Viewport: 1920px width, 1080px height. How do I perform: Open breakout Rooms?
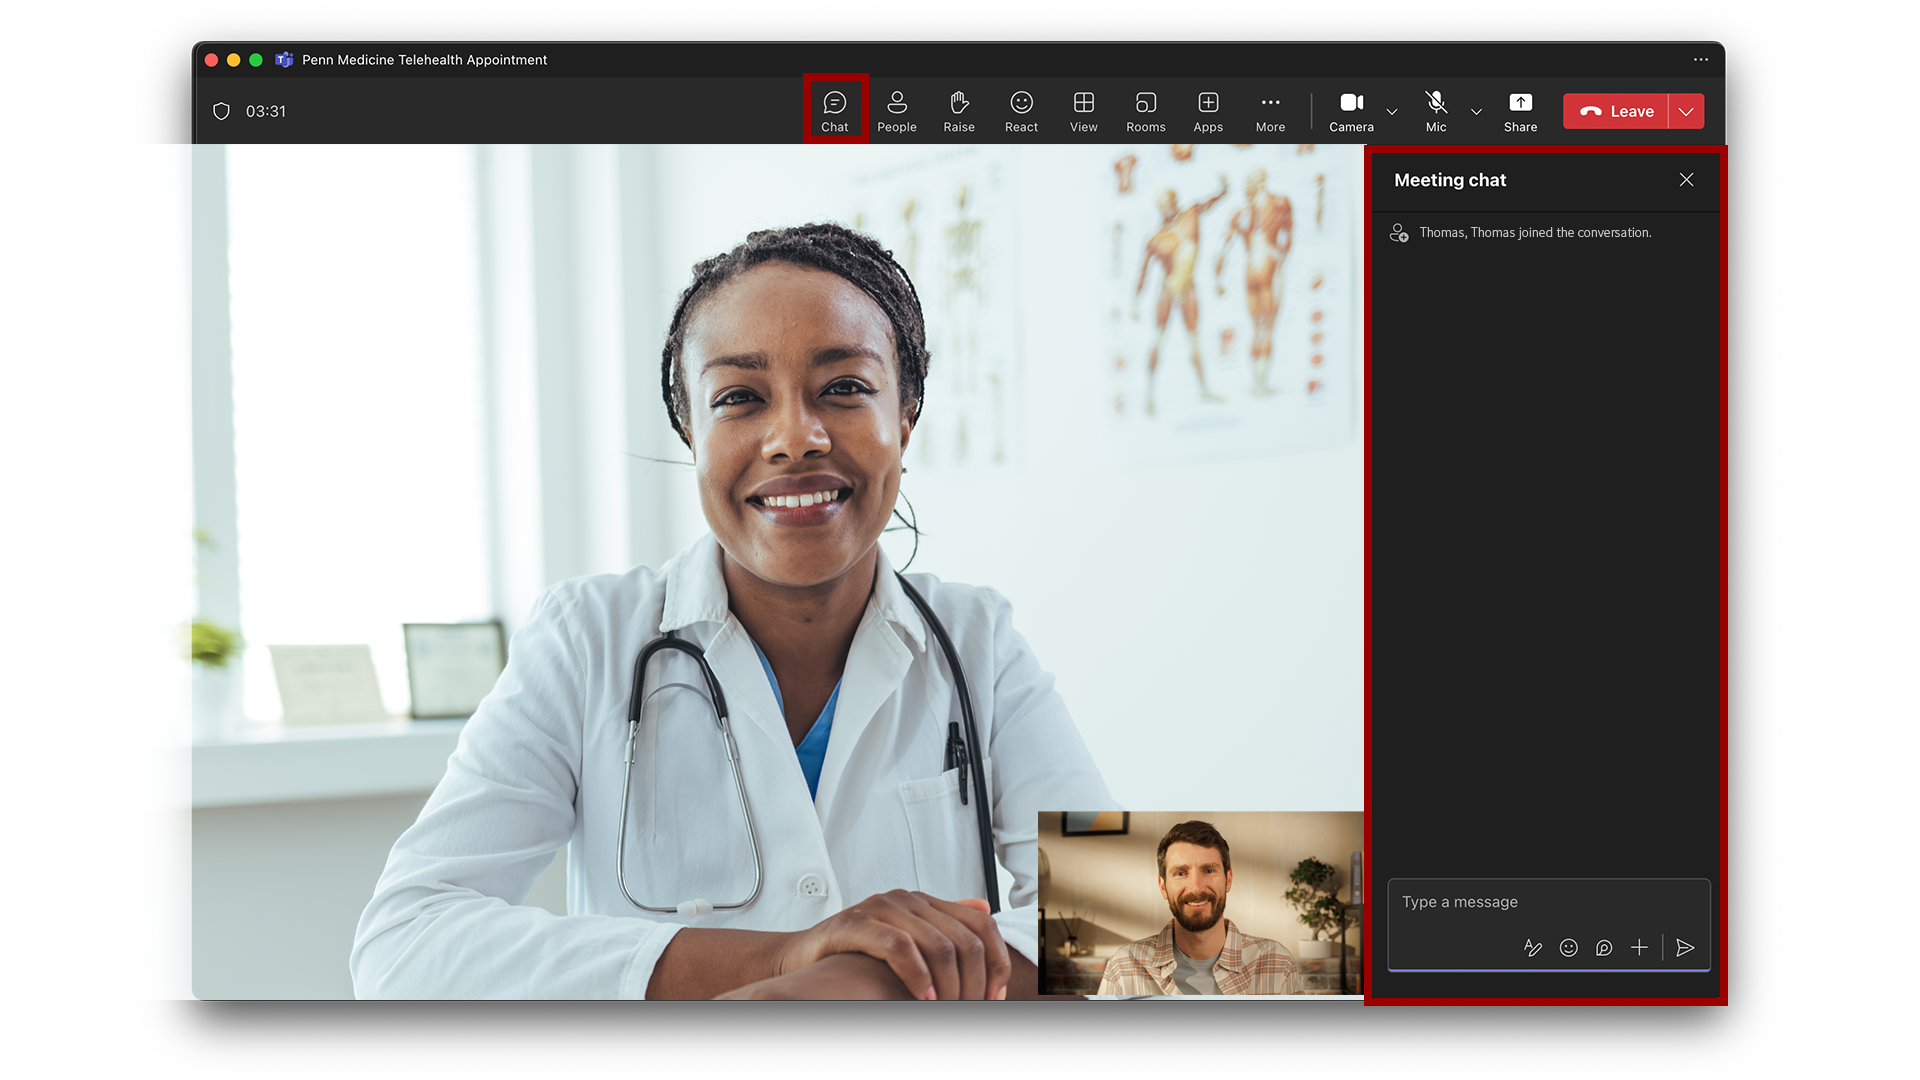click(1145, 110)
